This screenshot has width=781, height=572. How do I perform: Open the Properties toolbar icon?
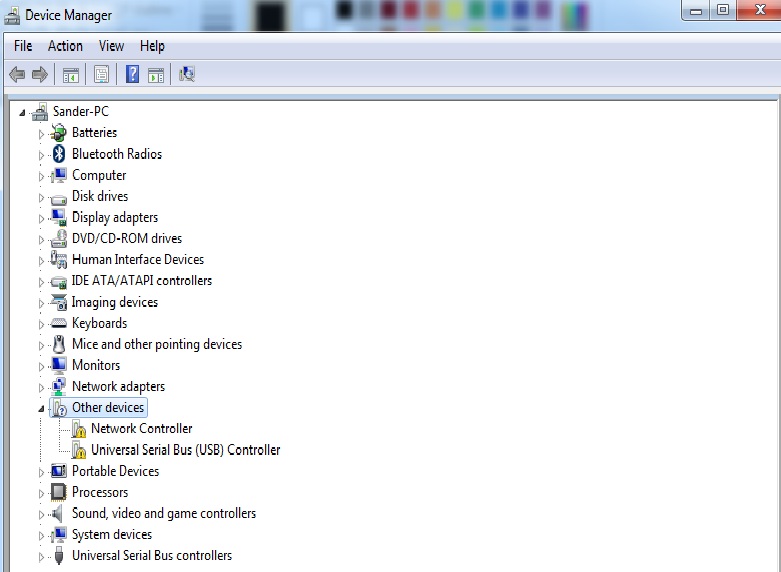point(101,75)
